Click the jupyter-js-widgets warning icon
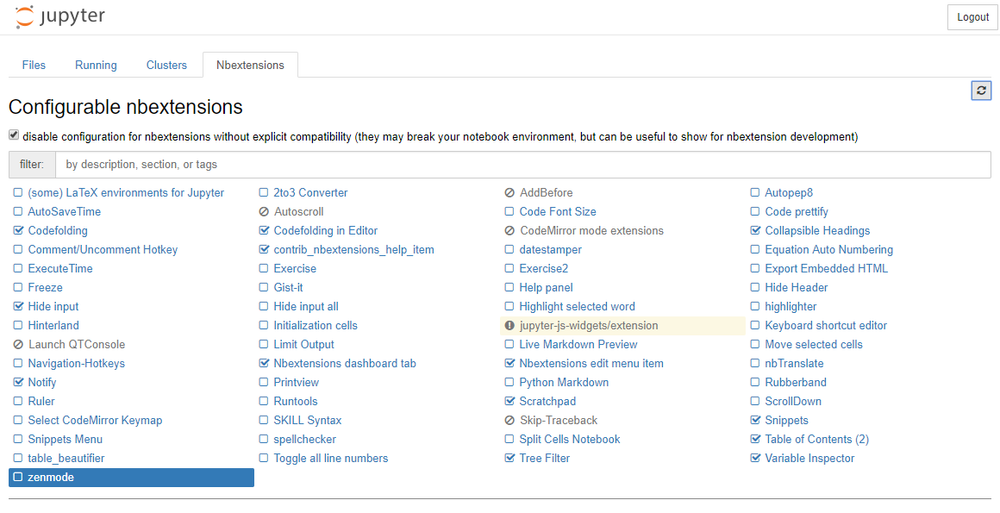Viewport: 1000px width, 513px height. [510, 326]
